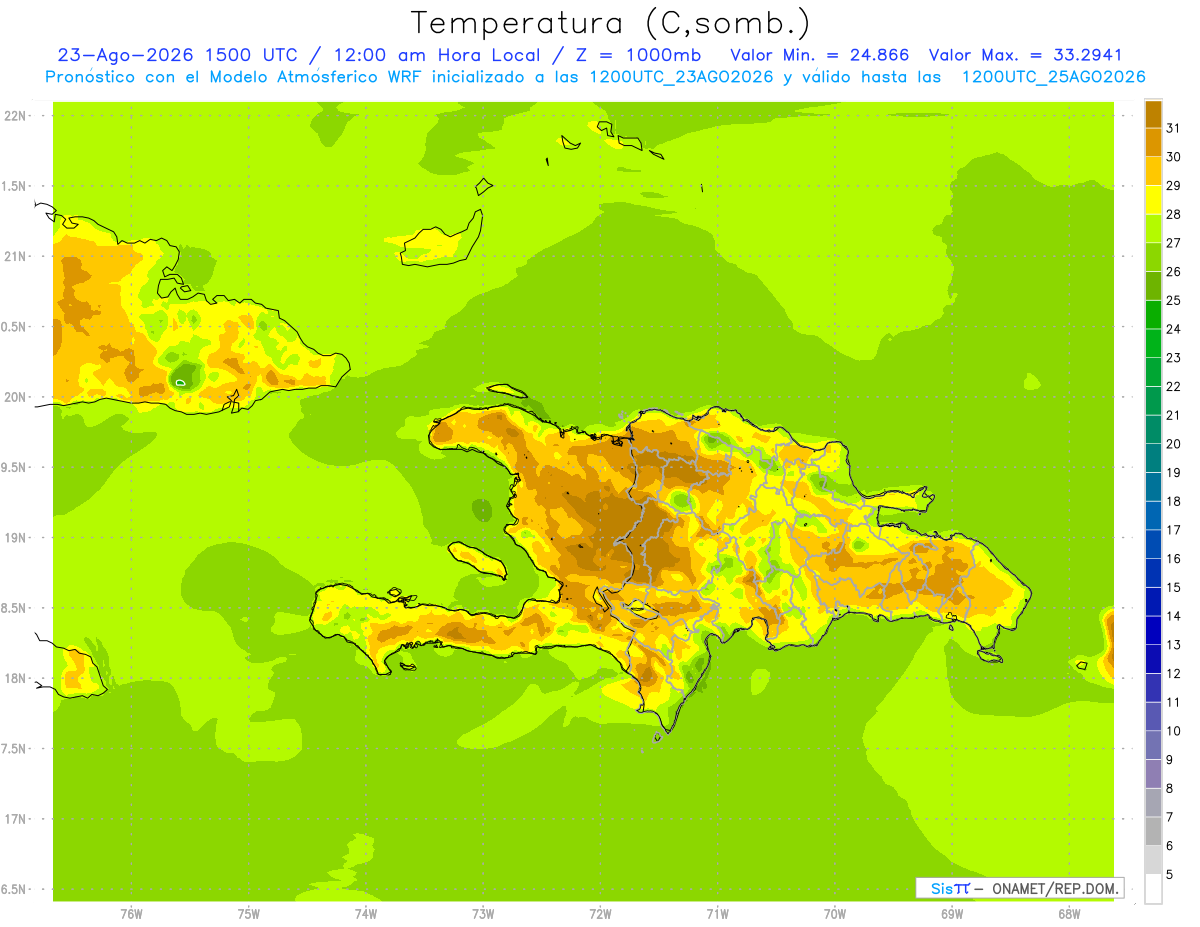Screen dimensions: 1200x927
Task: Click the 5 degree white legend swatch
Action: coord(1153,889)
